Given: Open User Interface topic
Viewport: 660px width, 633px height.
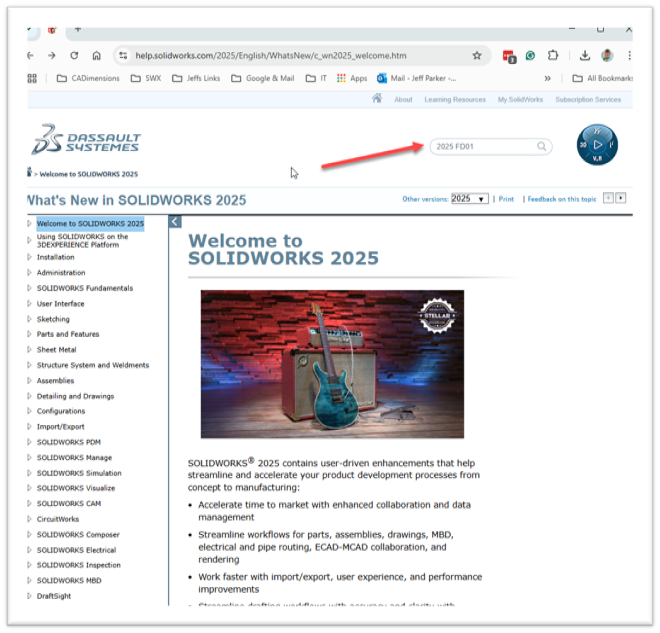Looking at the screenshot, I should coord(60,303).
